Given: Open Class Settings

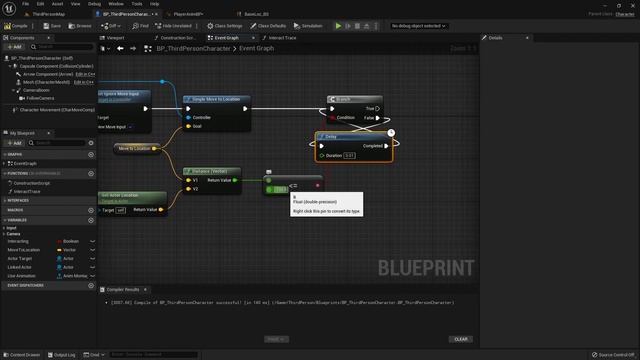Looking at the screenshot, I should coord(224,26).
